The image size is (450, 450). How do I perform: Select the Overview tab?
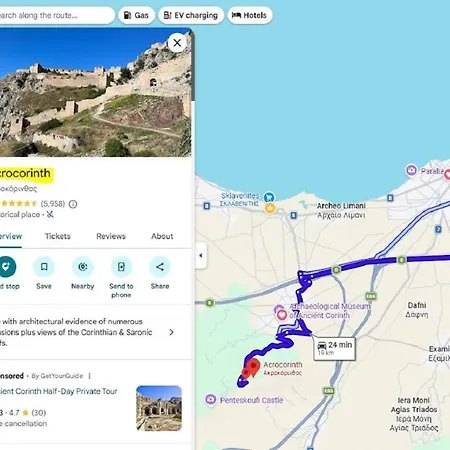click(11, 236)
